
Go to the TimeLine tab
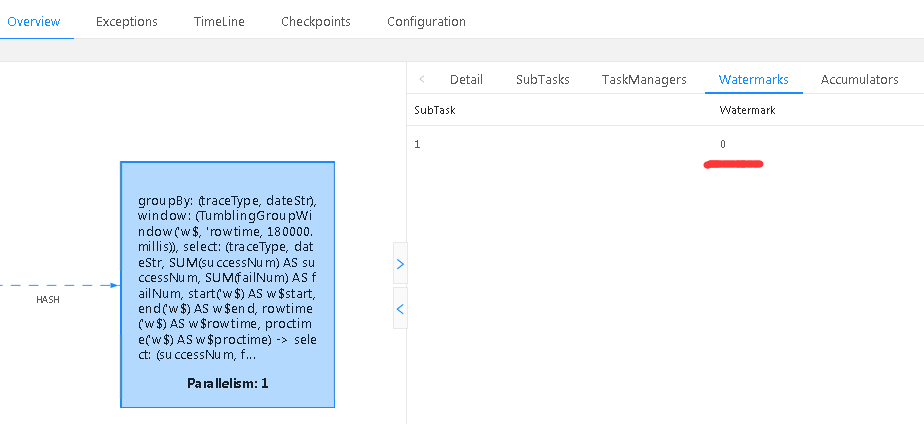click(220, 21)
